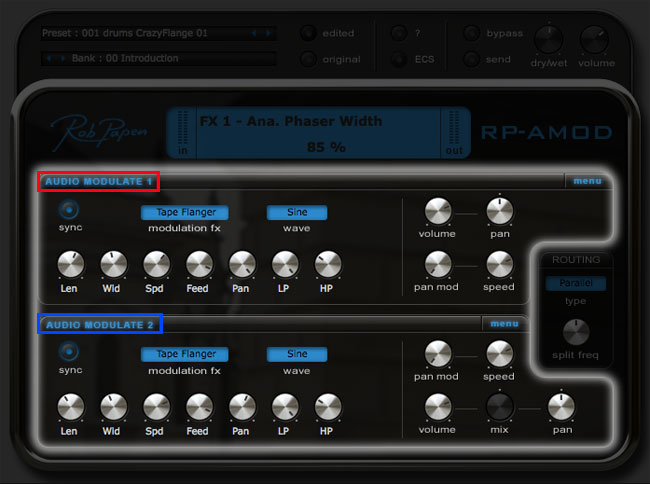Open Audio Modulate 2 modulation fx selector
Viewport: 650px width, 484px height.
(x=184, y=354)
